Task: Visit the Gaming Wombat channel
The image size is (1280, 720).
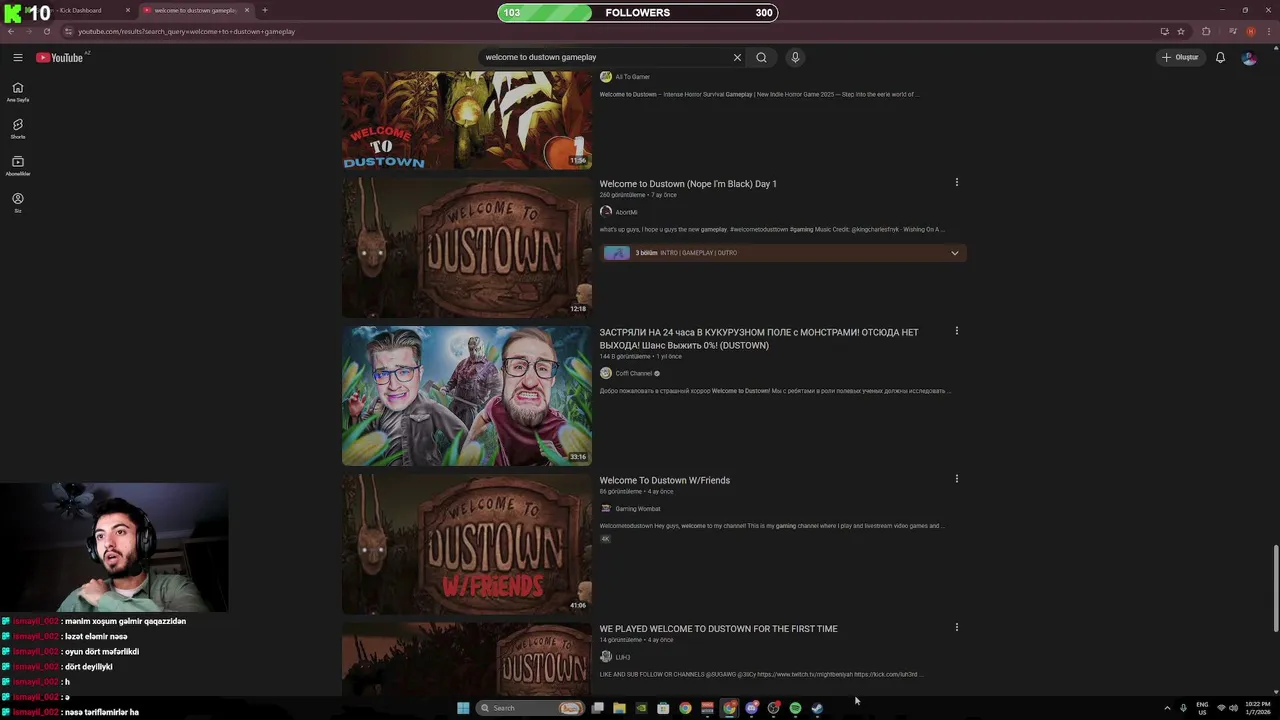Action: 638,509
